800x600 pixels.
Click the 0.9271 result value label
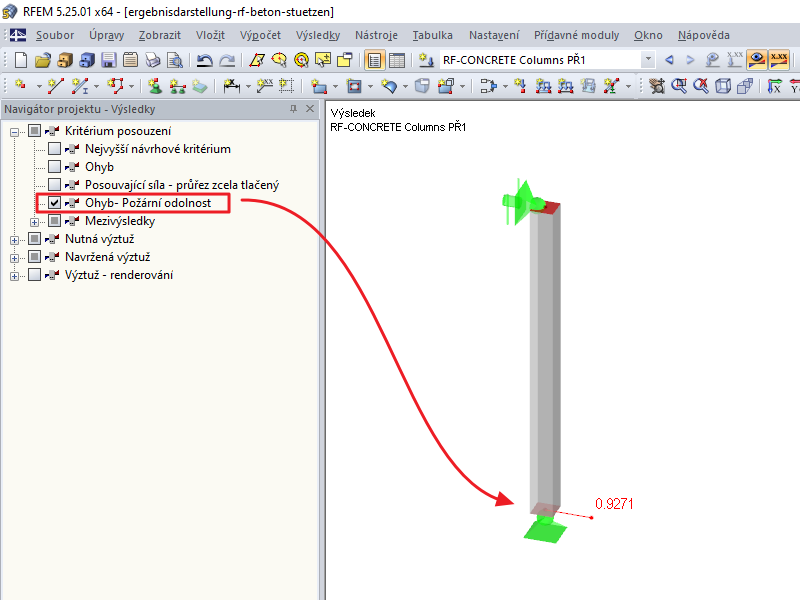(614, 504)
